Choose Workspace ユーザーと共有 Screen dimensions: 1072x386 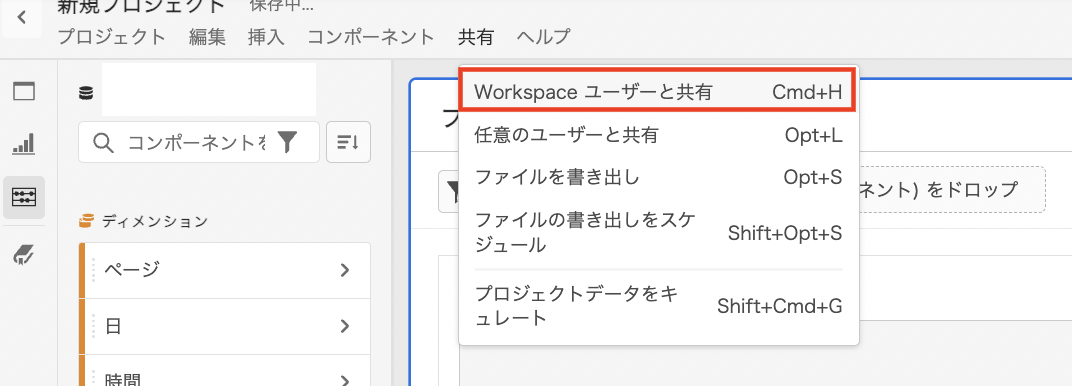pos(658,91)
